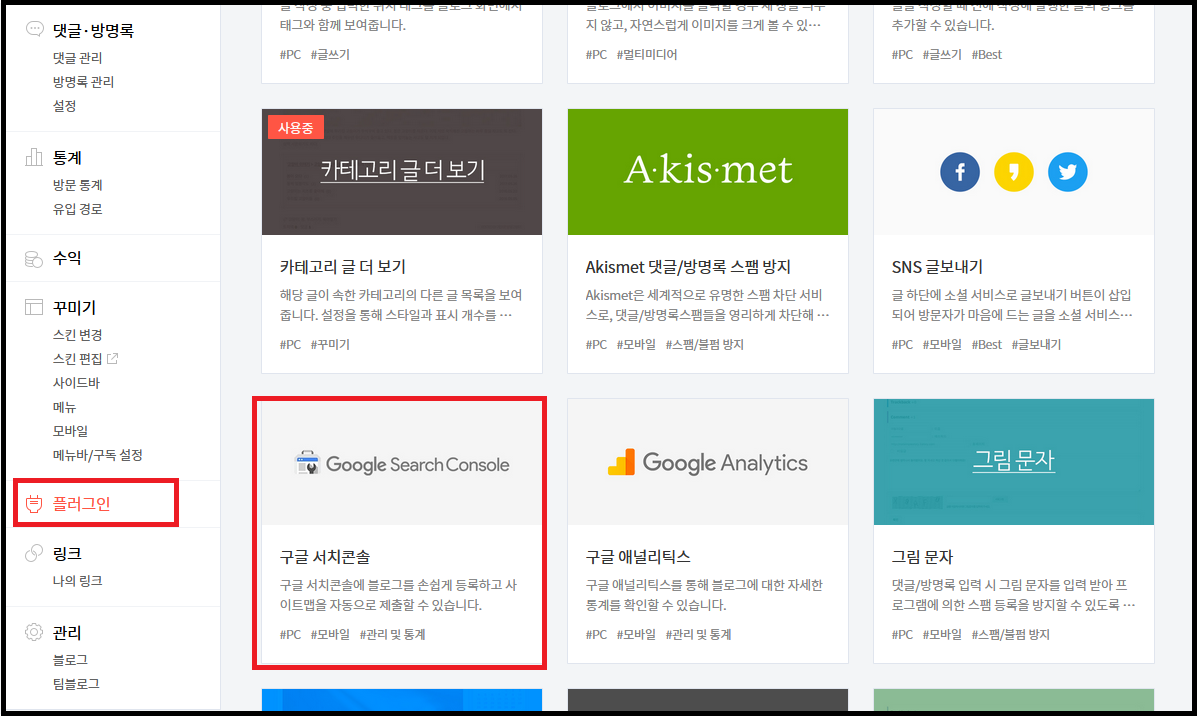The width and height of the screenshot is (1198, 717).
Task: Open 나의 링크 in the sidebar
Action: pos(77,580)
